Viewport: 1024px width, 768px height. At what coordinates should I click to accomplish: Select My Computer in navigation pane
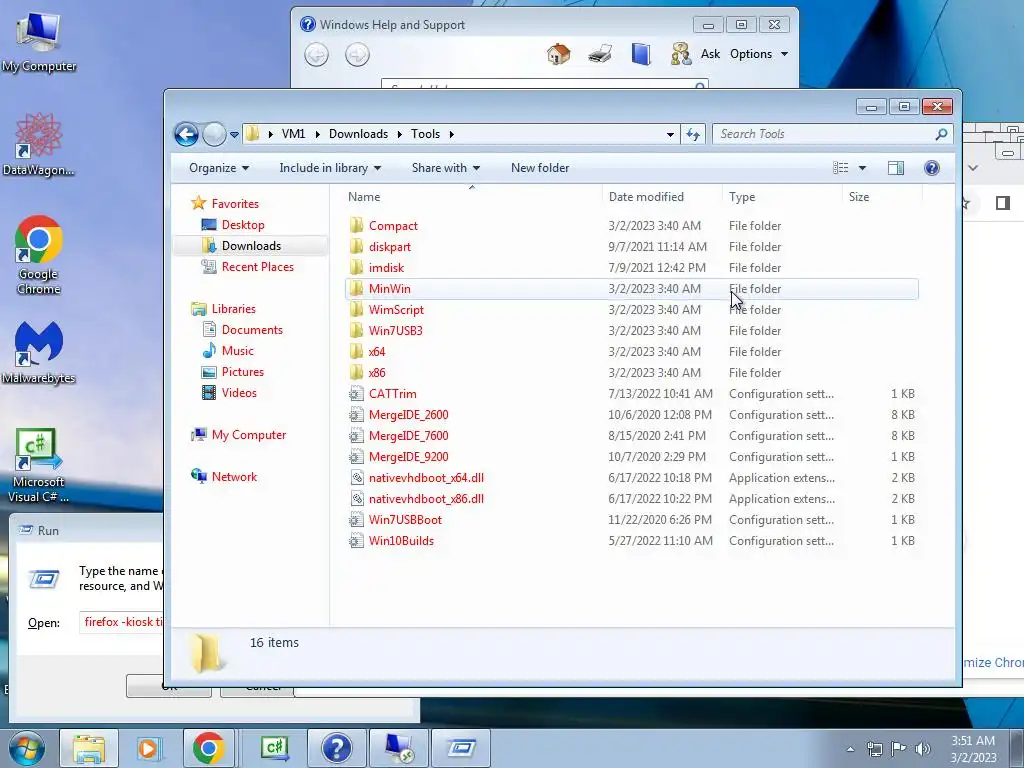tap(249, 435)
